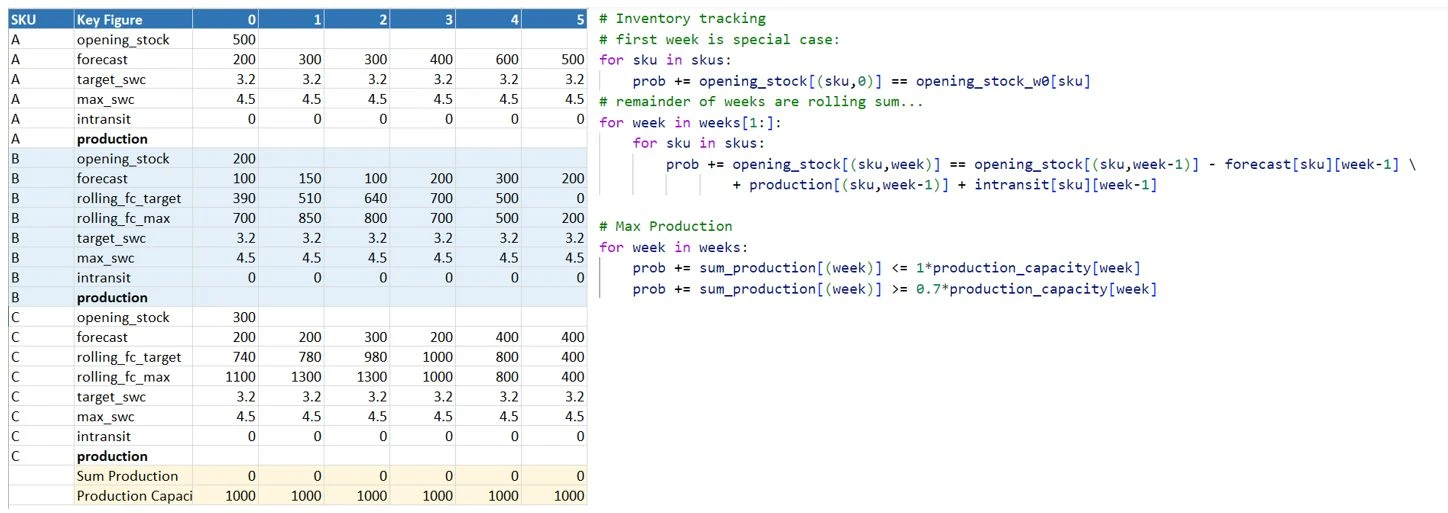Select SKU B "intransit" label cell

point(133,278)
